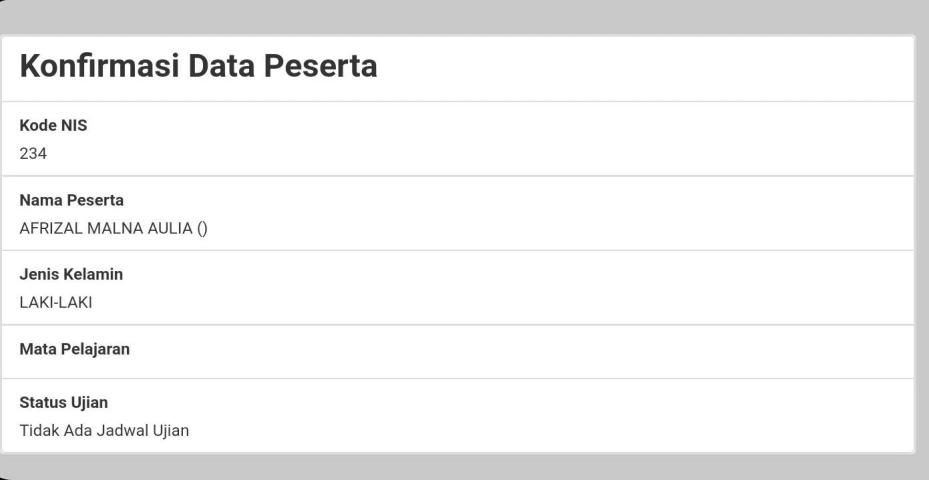The width and height of the screenshot is (929, 480).
Task: Click the word Tidak in exam status
Action: 39,431
